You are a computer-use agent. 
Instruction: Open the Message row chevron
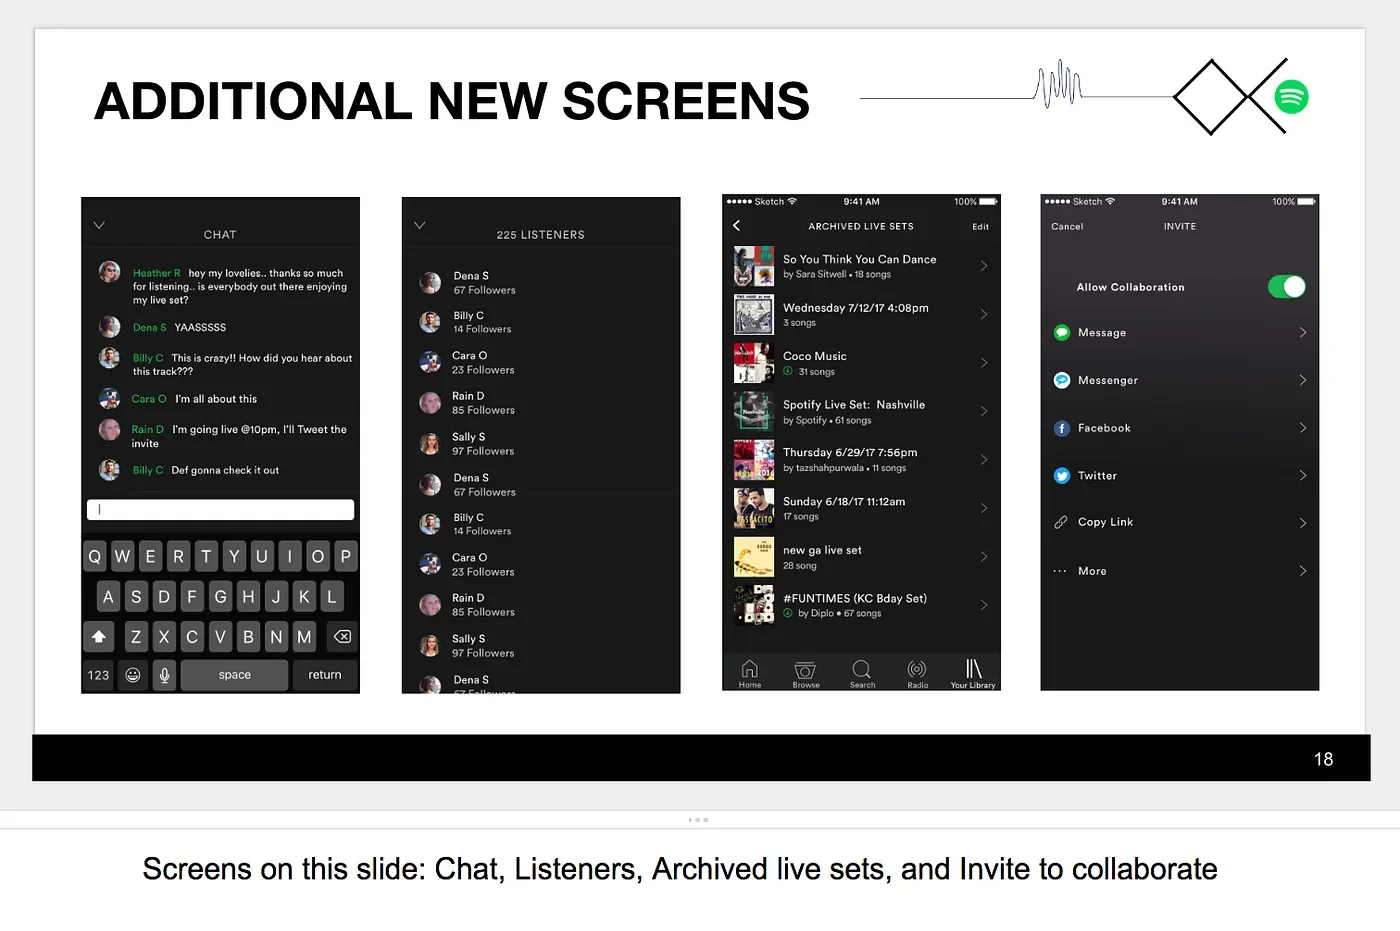(1303, 332)
